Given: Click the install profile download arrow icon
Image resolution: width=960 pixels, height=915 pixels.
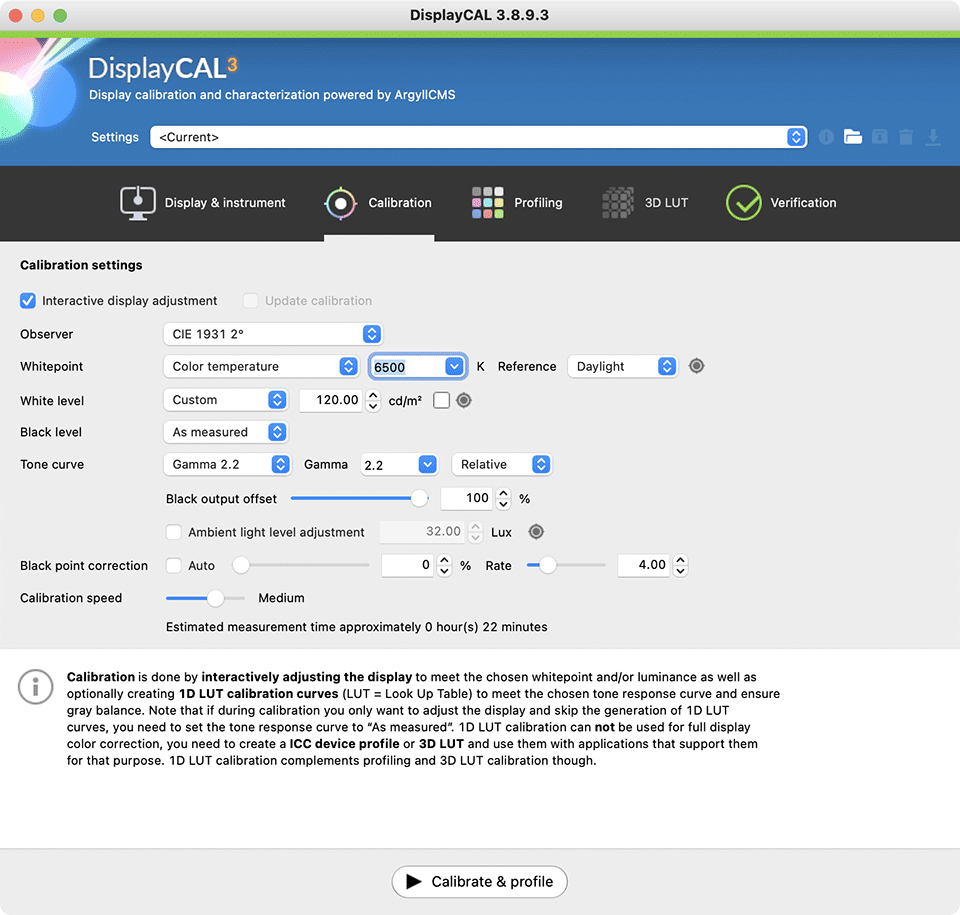Looking at the screenshot, I should pyautogui.click(x=933, y=137).
